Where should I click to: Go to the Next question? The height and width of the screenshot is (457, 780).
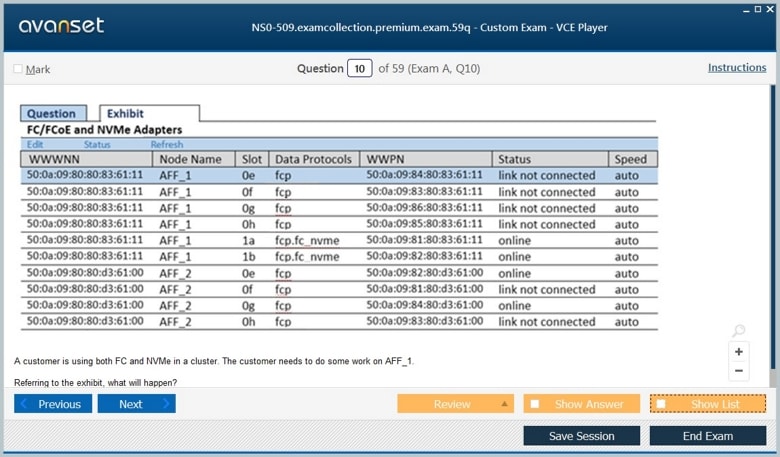(136, 404)
